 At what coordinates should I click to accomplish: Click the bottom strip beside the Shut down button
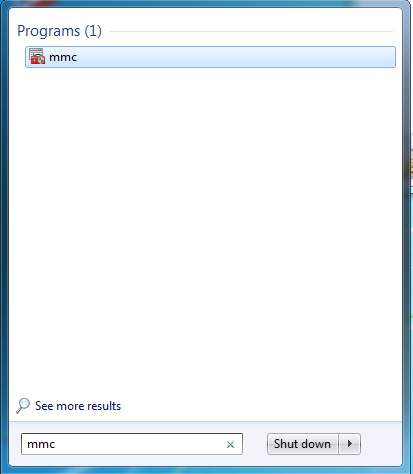click(x=381, y=444)
